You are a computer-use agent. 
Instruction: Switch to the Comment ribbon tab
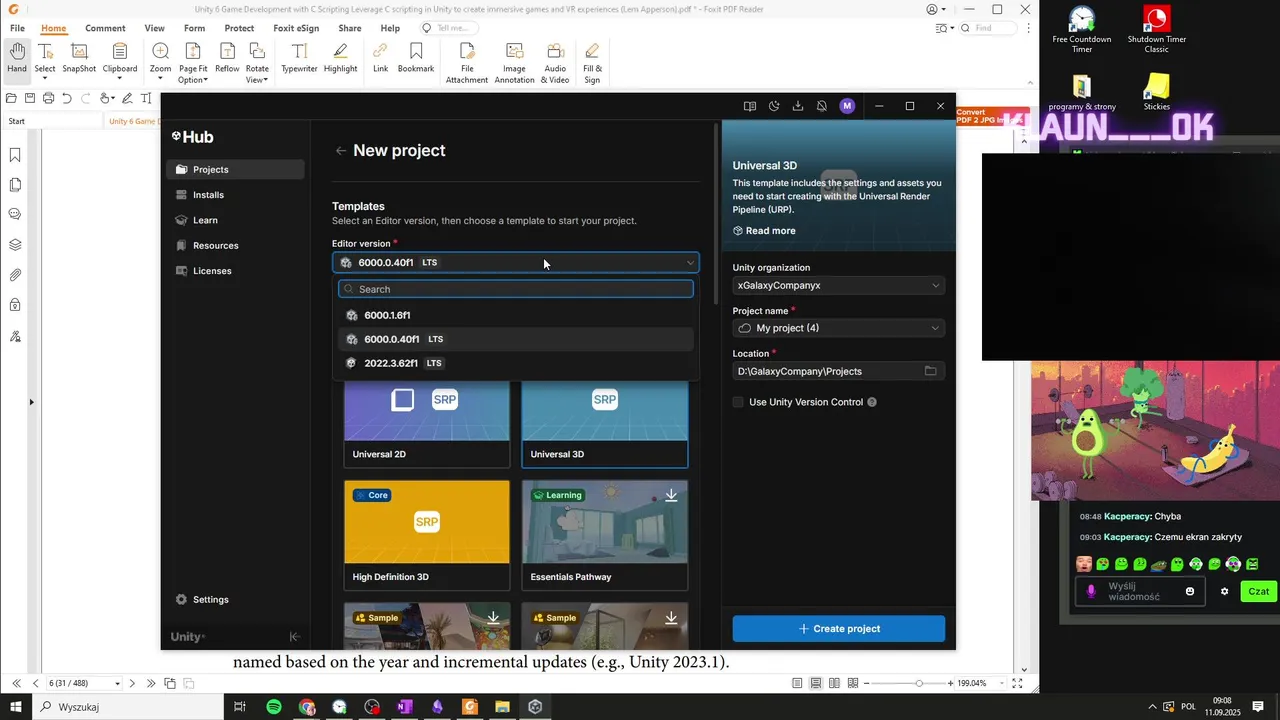pyautogui.click(x=105, y=28)
